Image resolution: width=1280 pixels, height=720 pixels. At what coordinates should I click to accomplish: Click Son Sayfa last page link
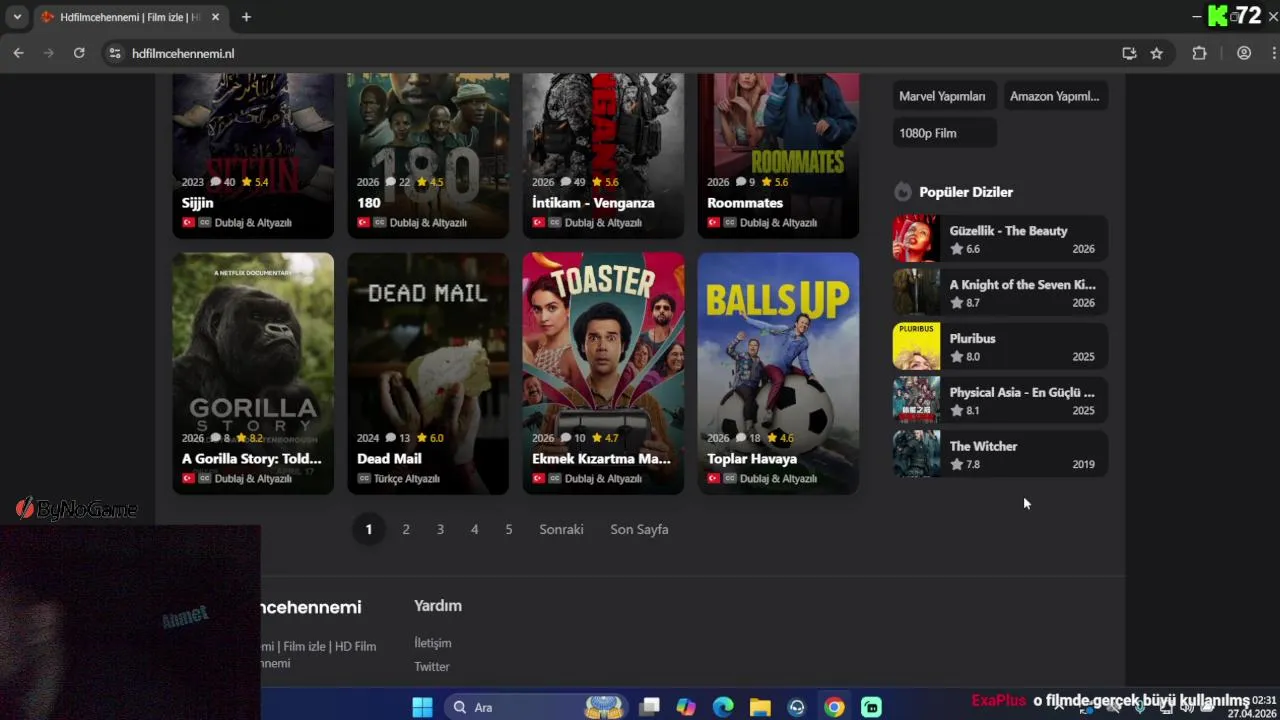[639, 529]
